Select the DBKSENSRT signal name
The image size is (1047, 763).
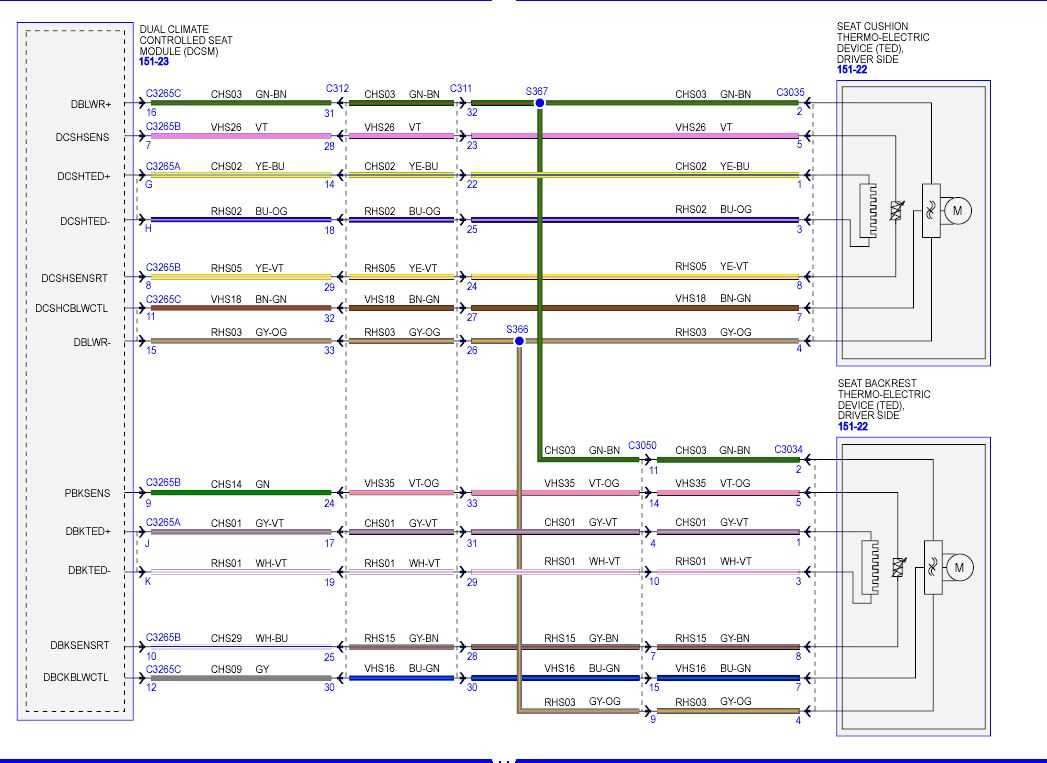click(79, 646)
